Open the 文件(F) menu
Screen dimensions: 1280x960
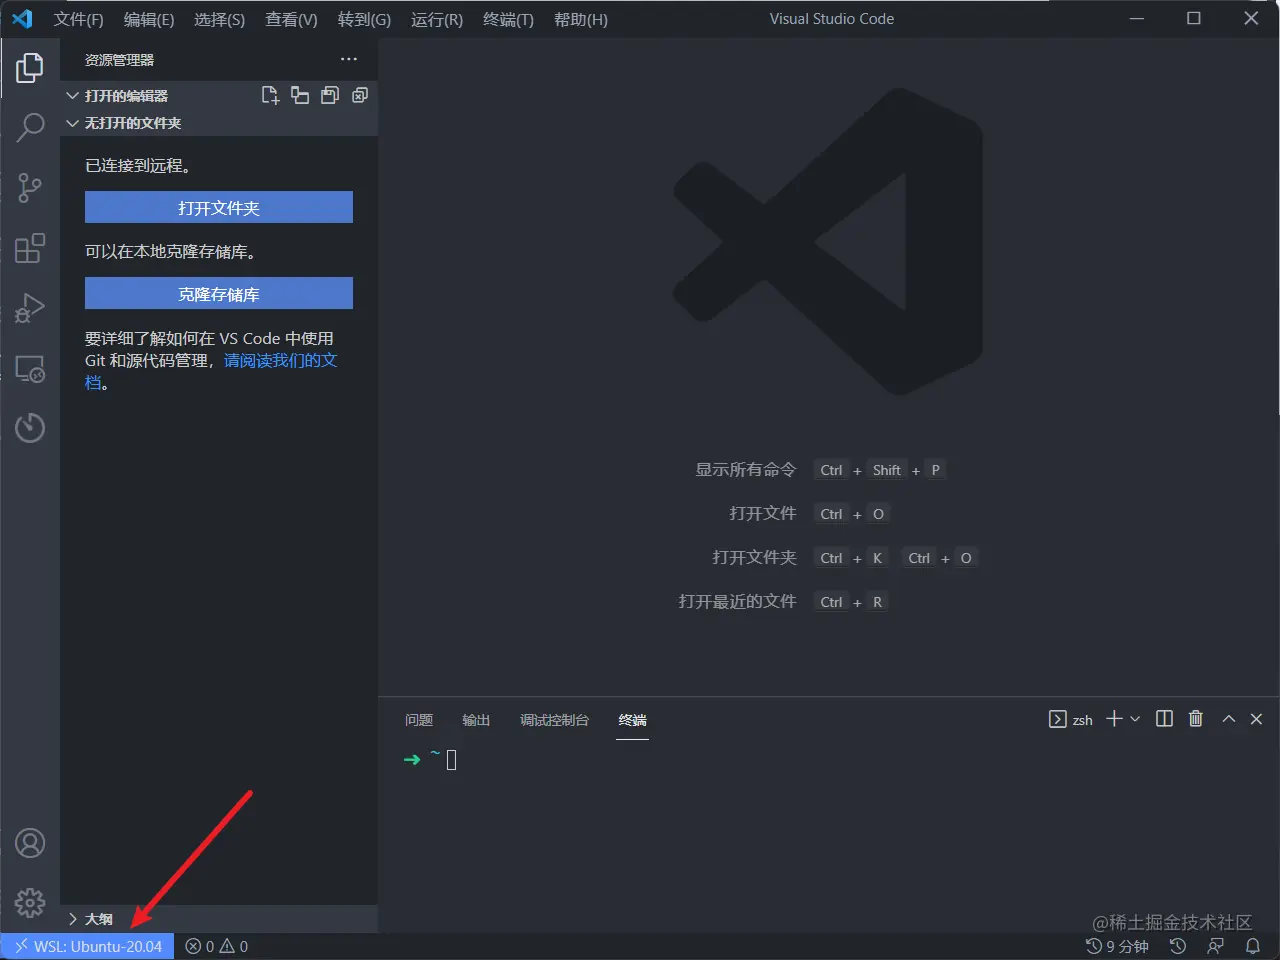click(79, 20)
